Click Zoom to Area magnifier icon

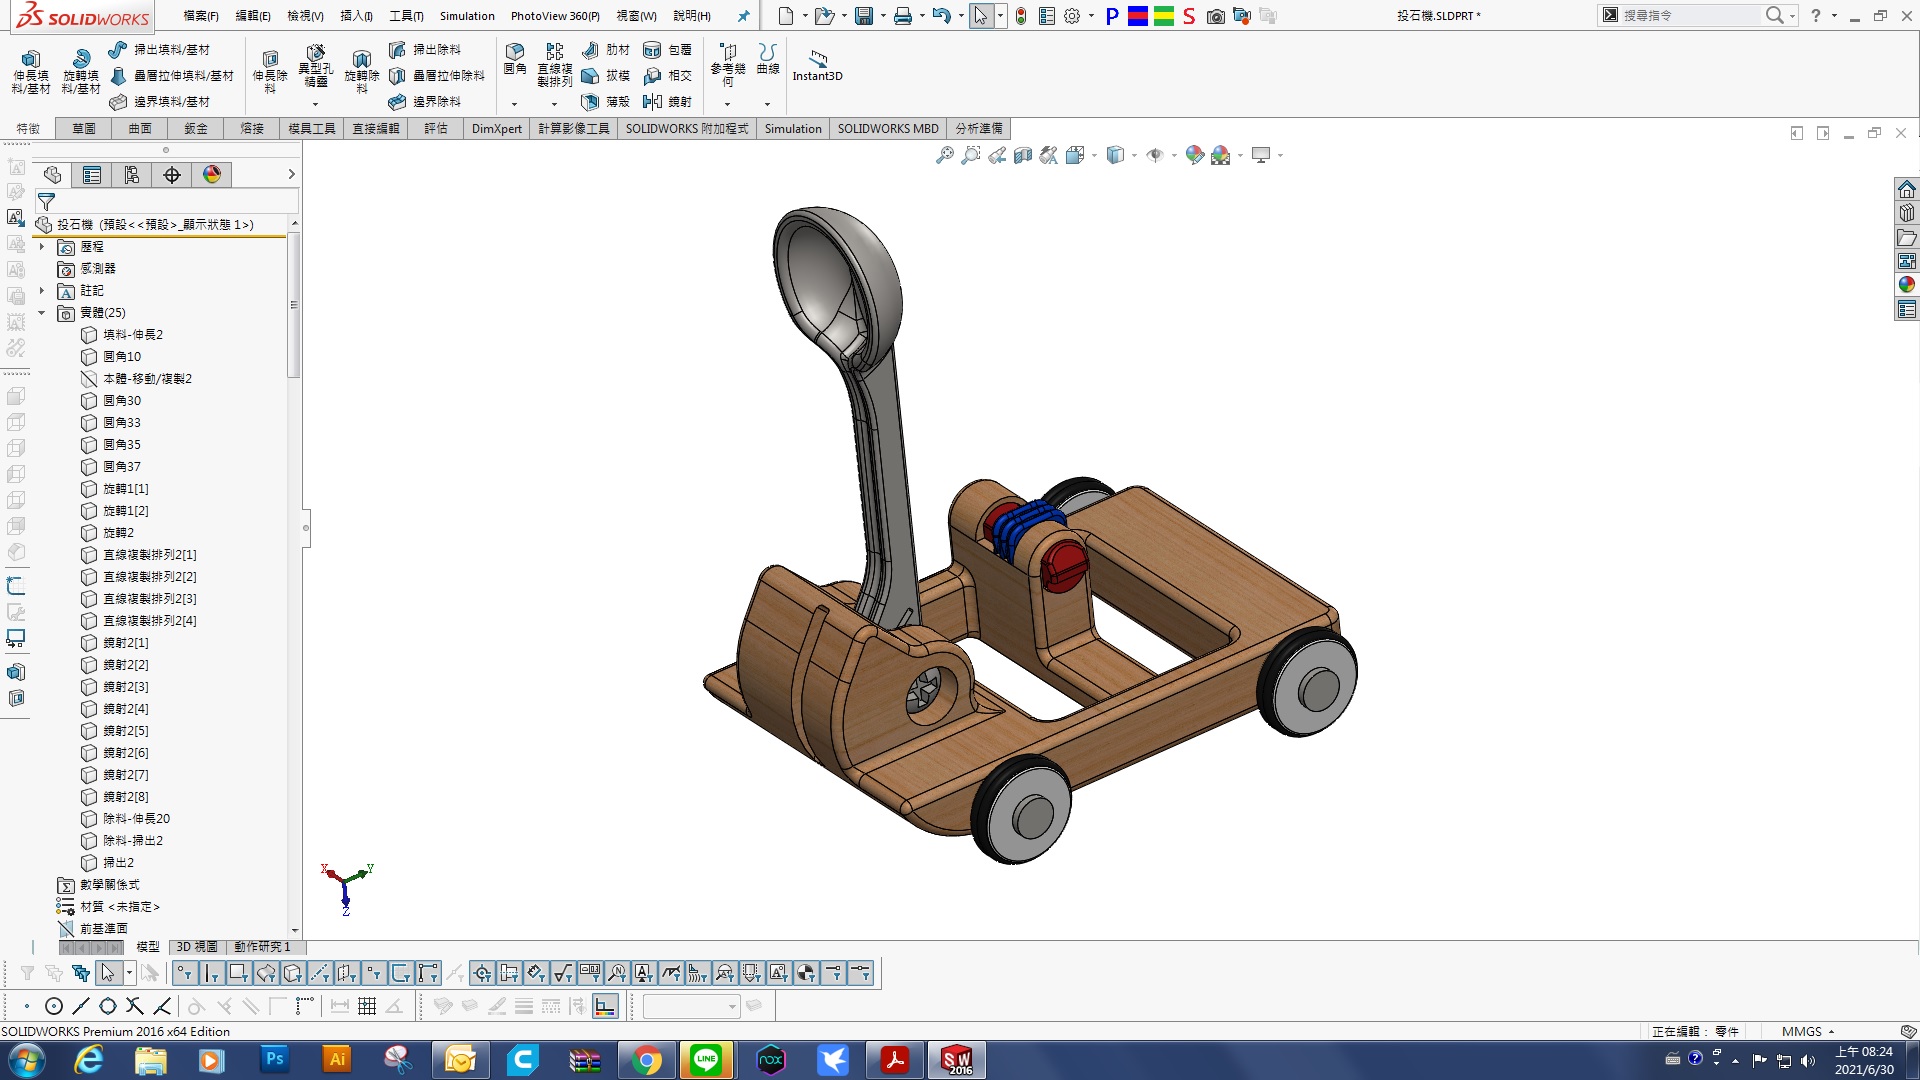coord(970,155)
